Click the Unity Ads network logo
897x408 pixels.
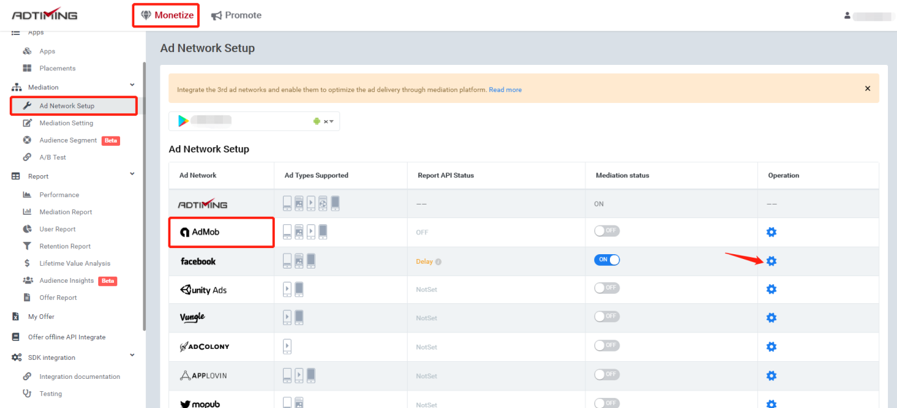pos(203,290)
